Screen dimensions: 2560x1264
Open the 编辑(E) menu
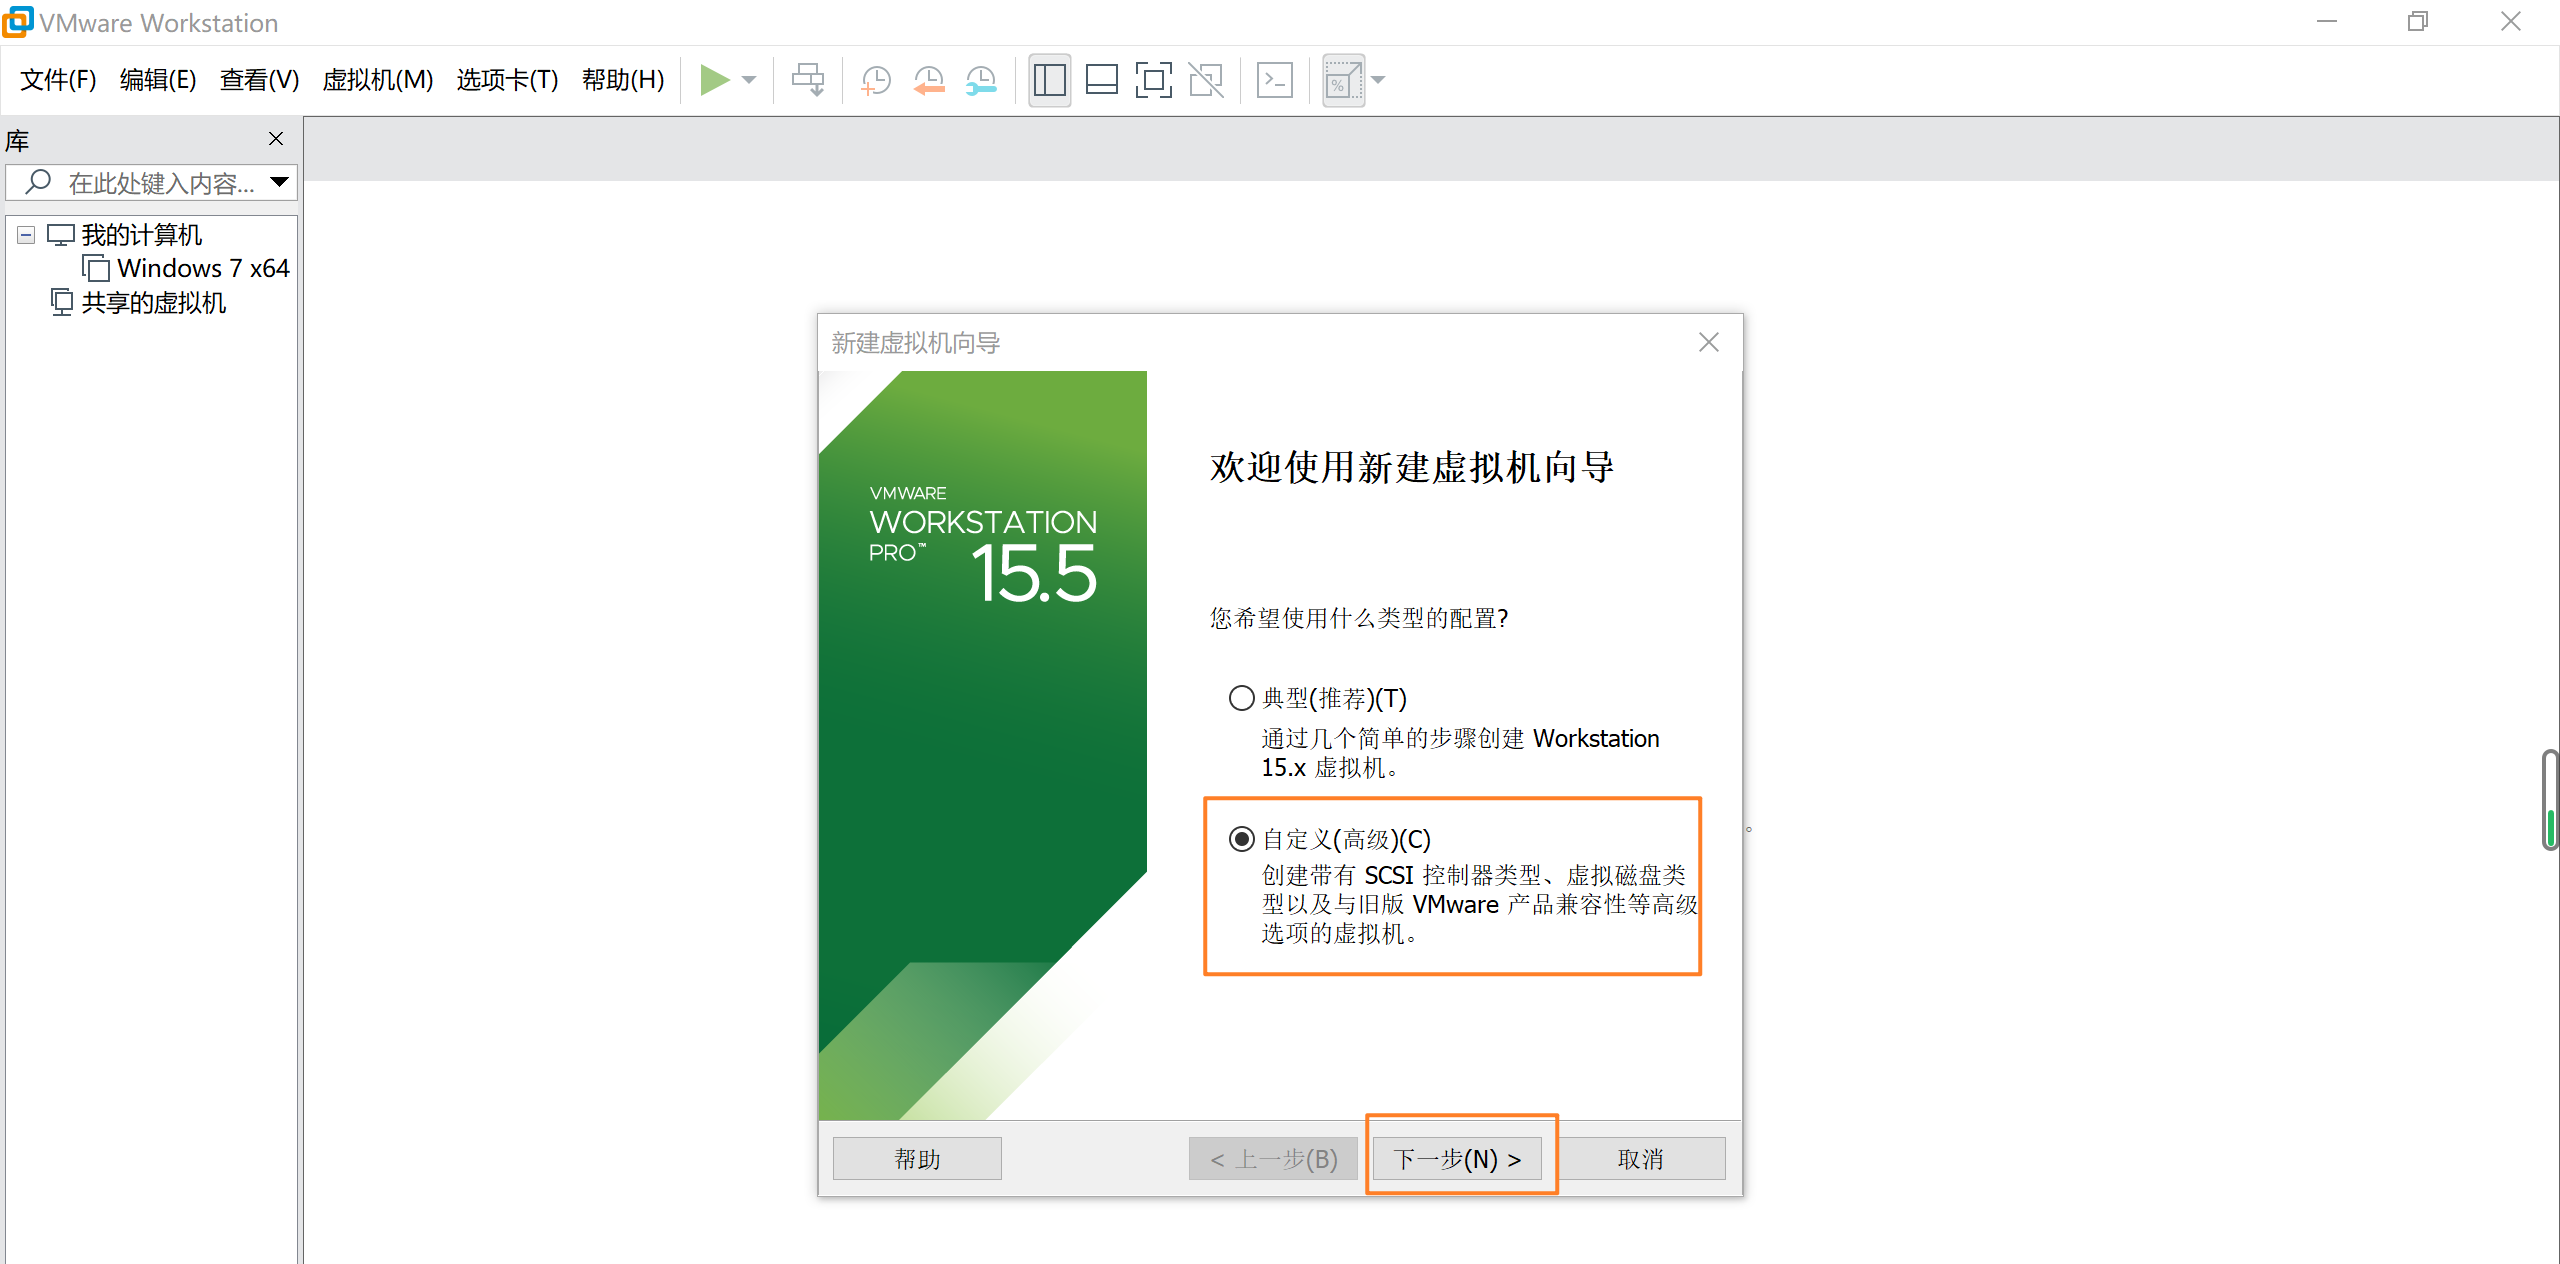click(158, 80)
